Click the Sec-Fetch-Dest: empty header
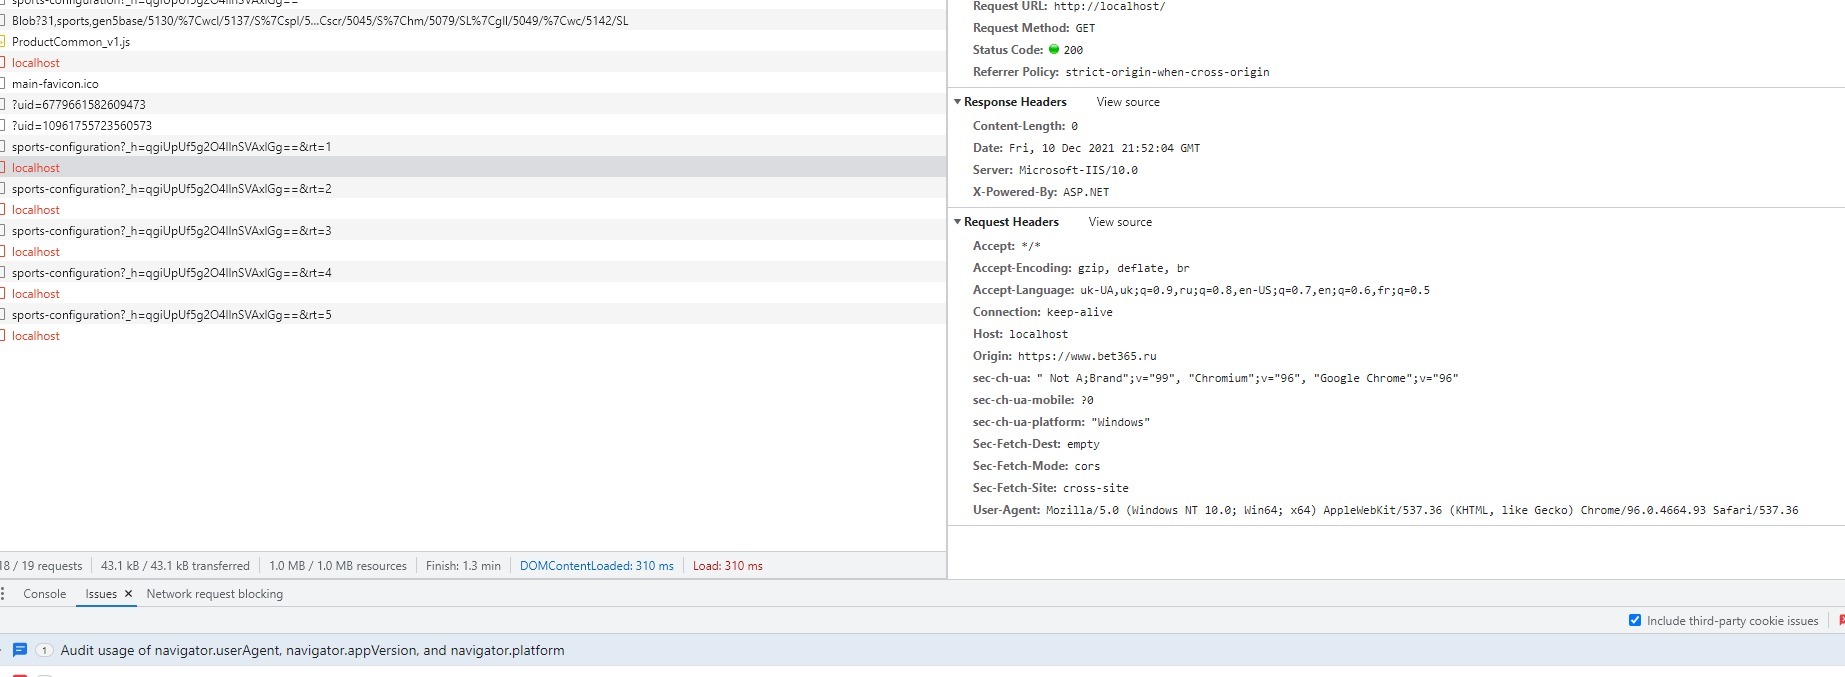The image size is (1845, 677). click(1036, 444)
